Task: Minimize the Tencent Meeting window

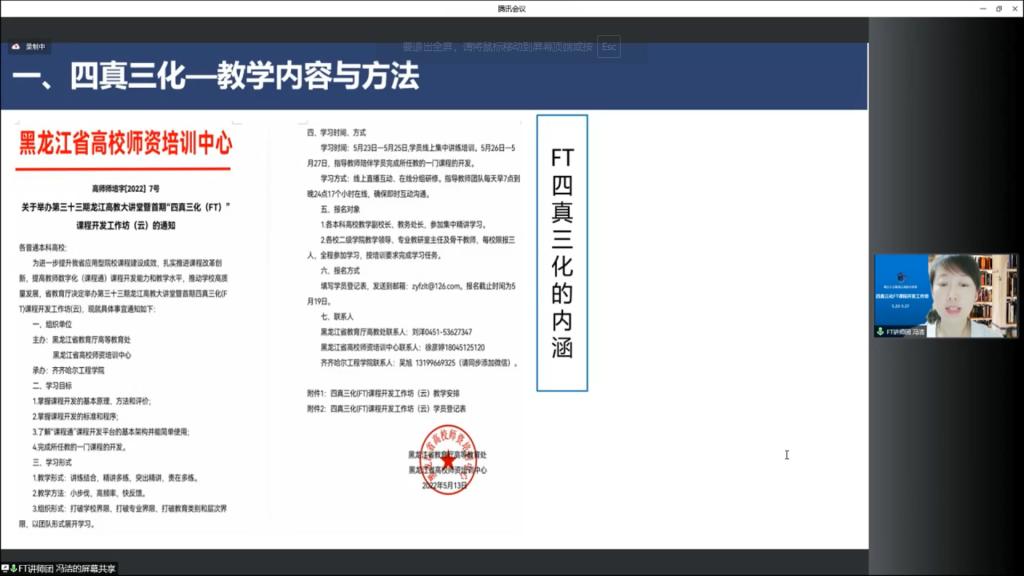Action: [977, 8]
